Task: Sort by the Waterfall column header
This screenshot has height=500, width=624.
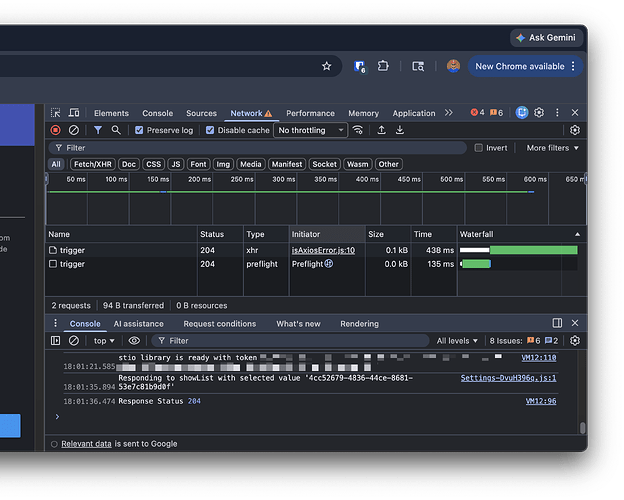Action: coord(522,234)
